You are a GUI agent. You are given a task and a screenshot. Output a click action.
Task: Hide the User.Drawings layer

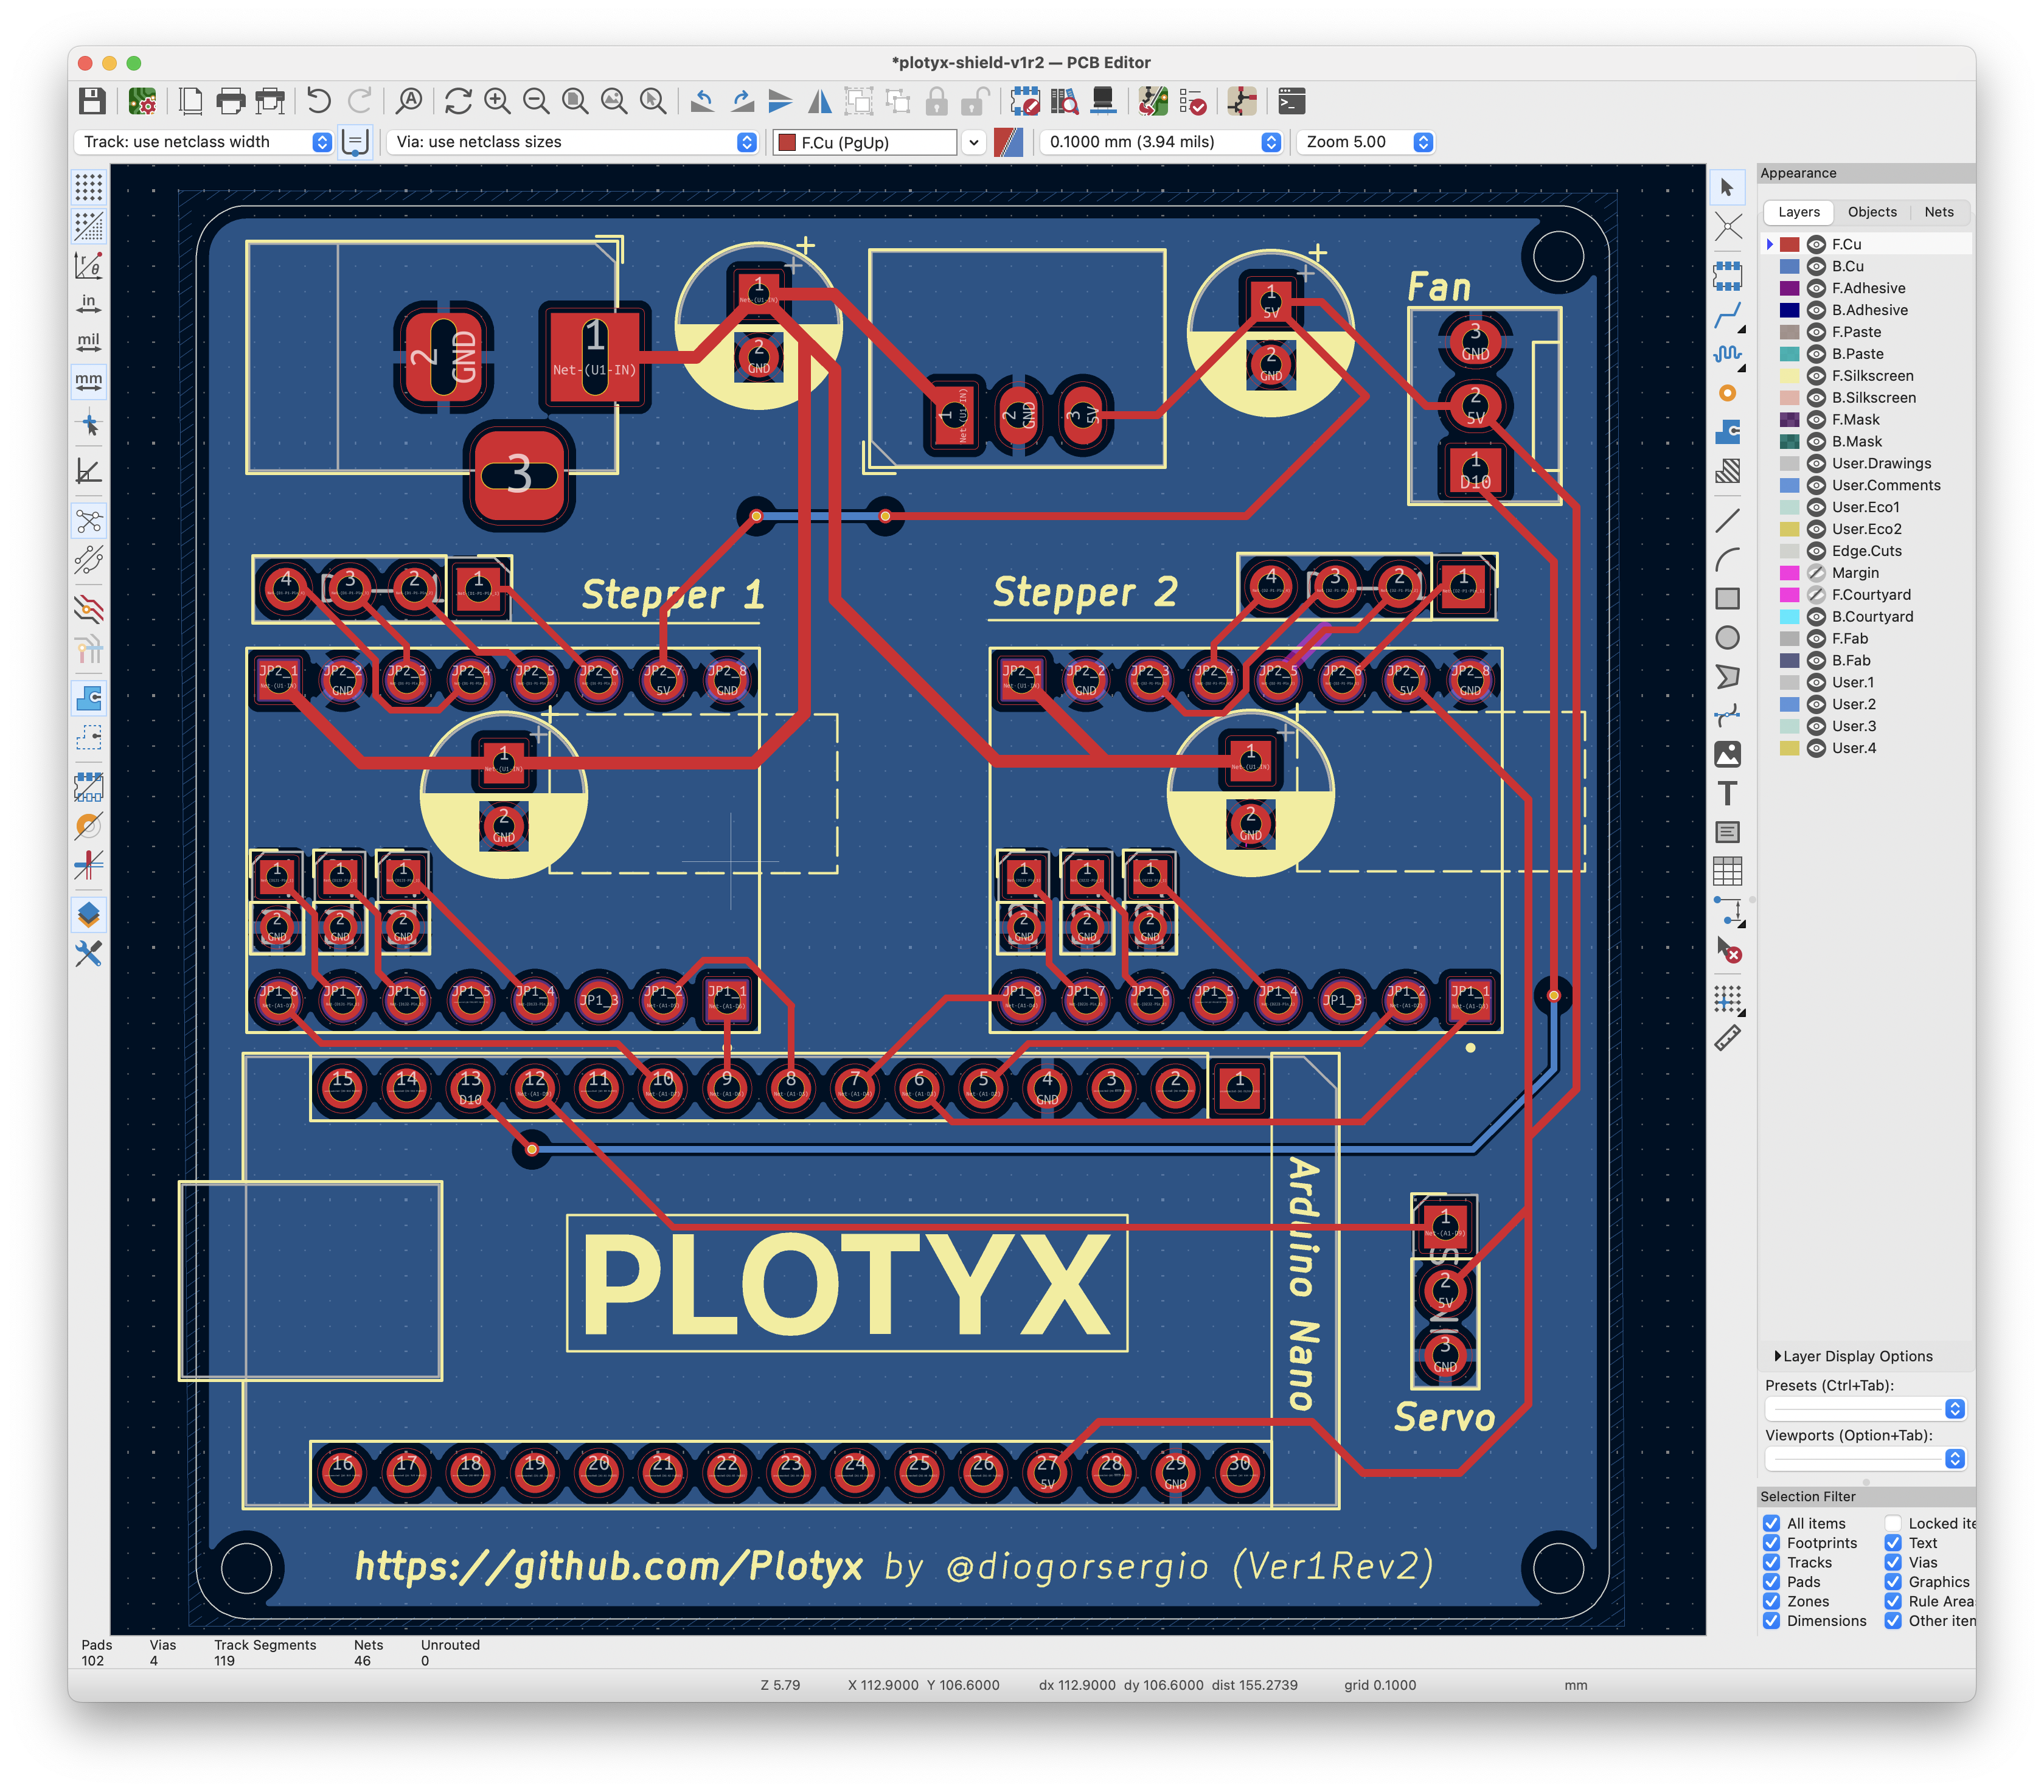coord(1816,463)
